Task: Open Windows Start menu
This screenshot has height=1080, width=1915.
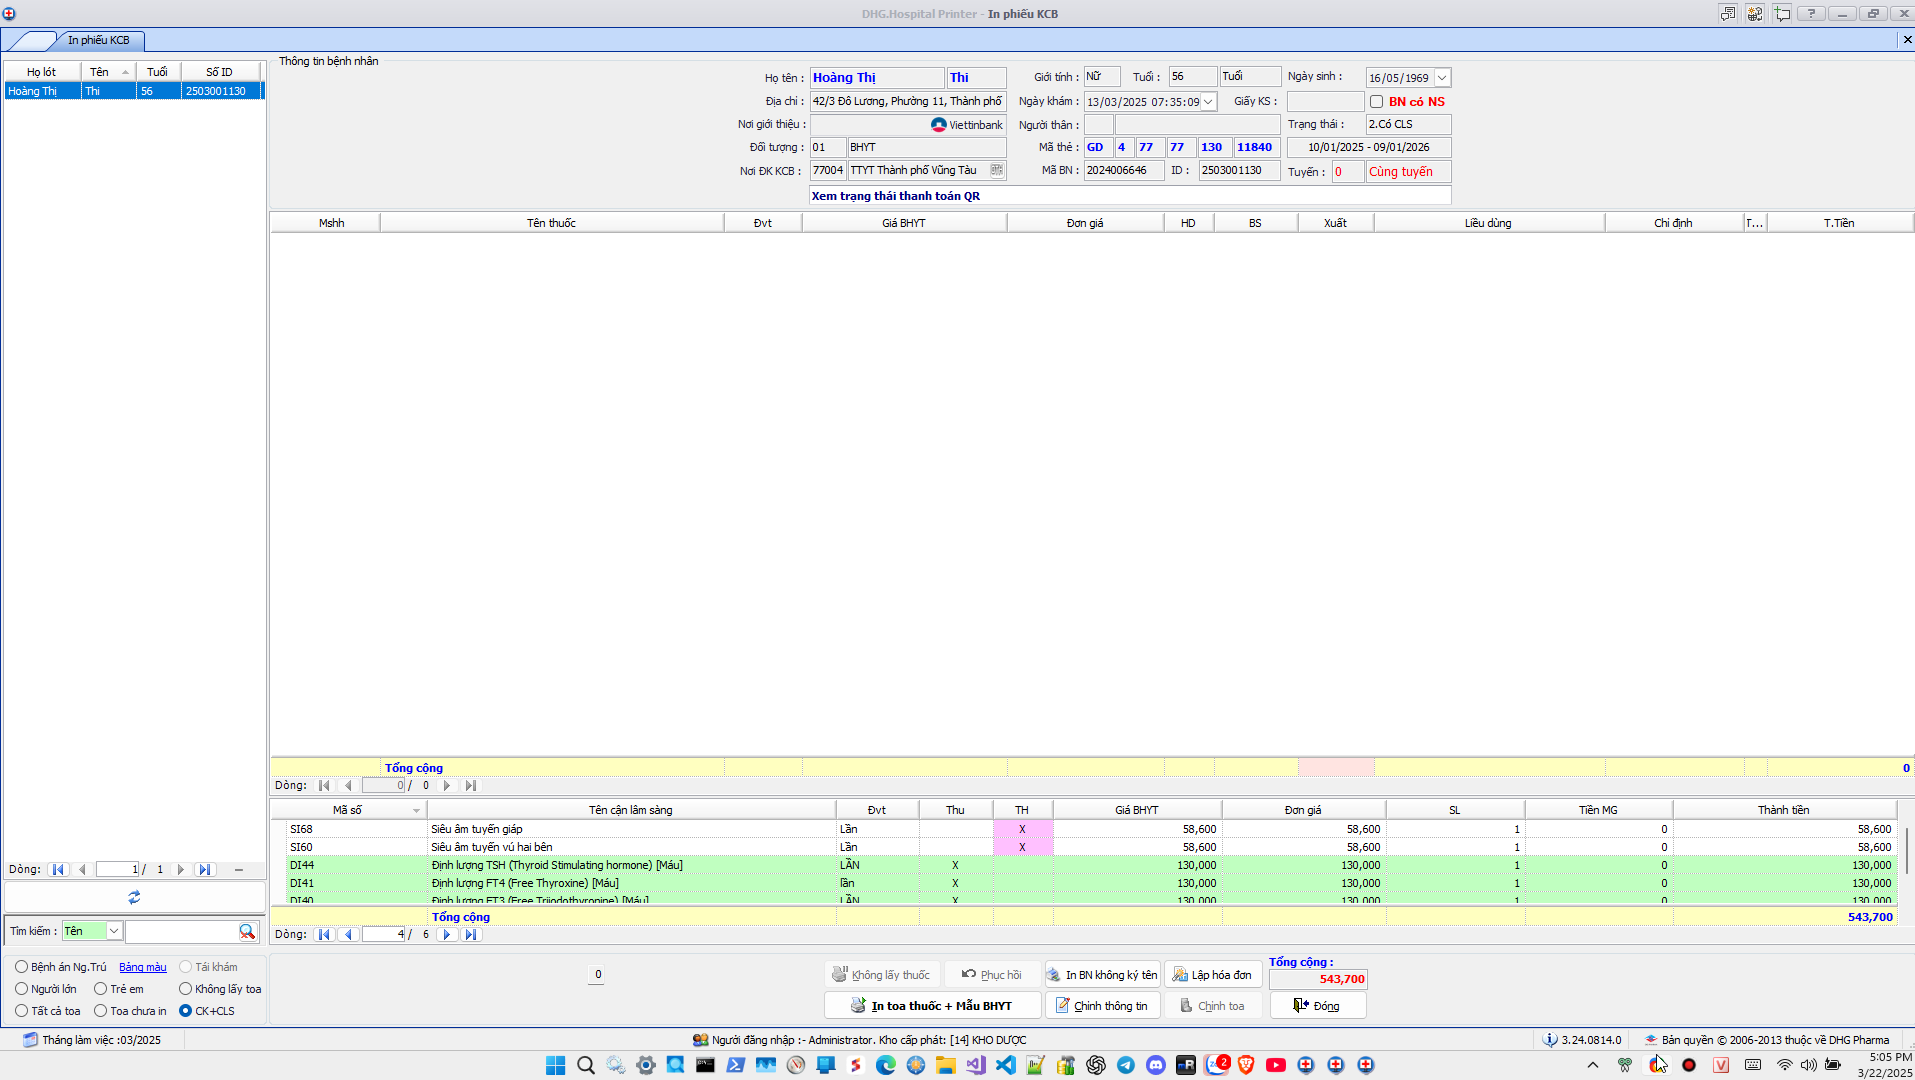Action: pyautogui.click(x=556, y=1065)
